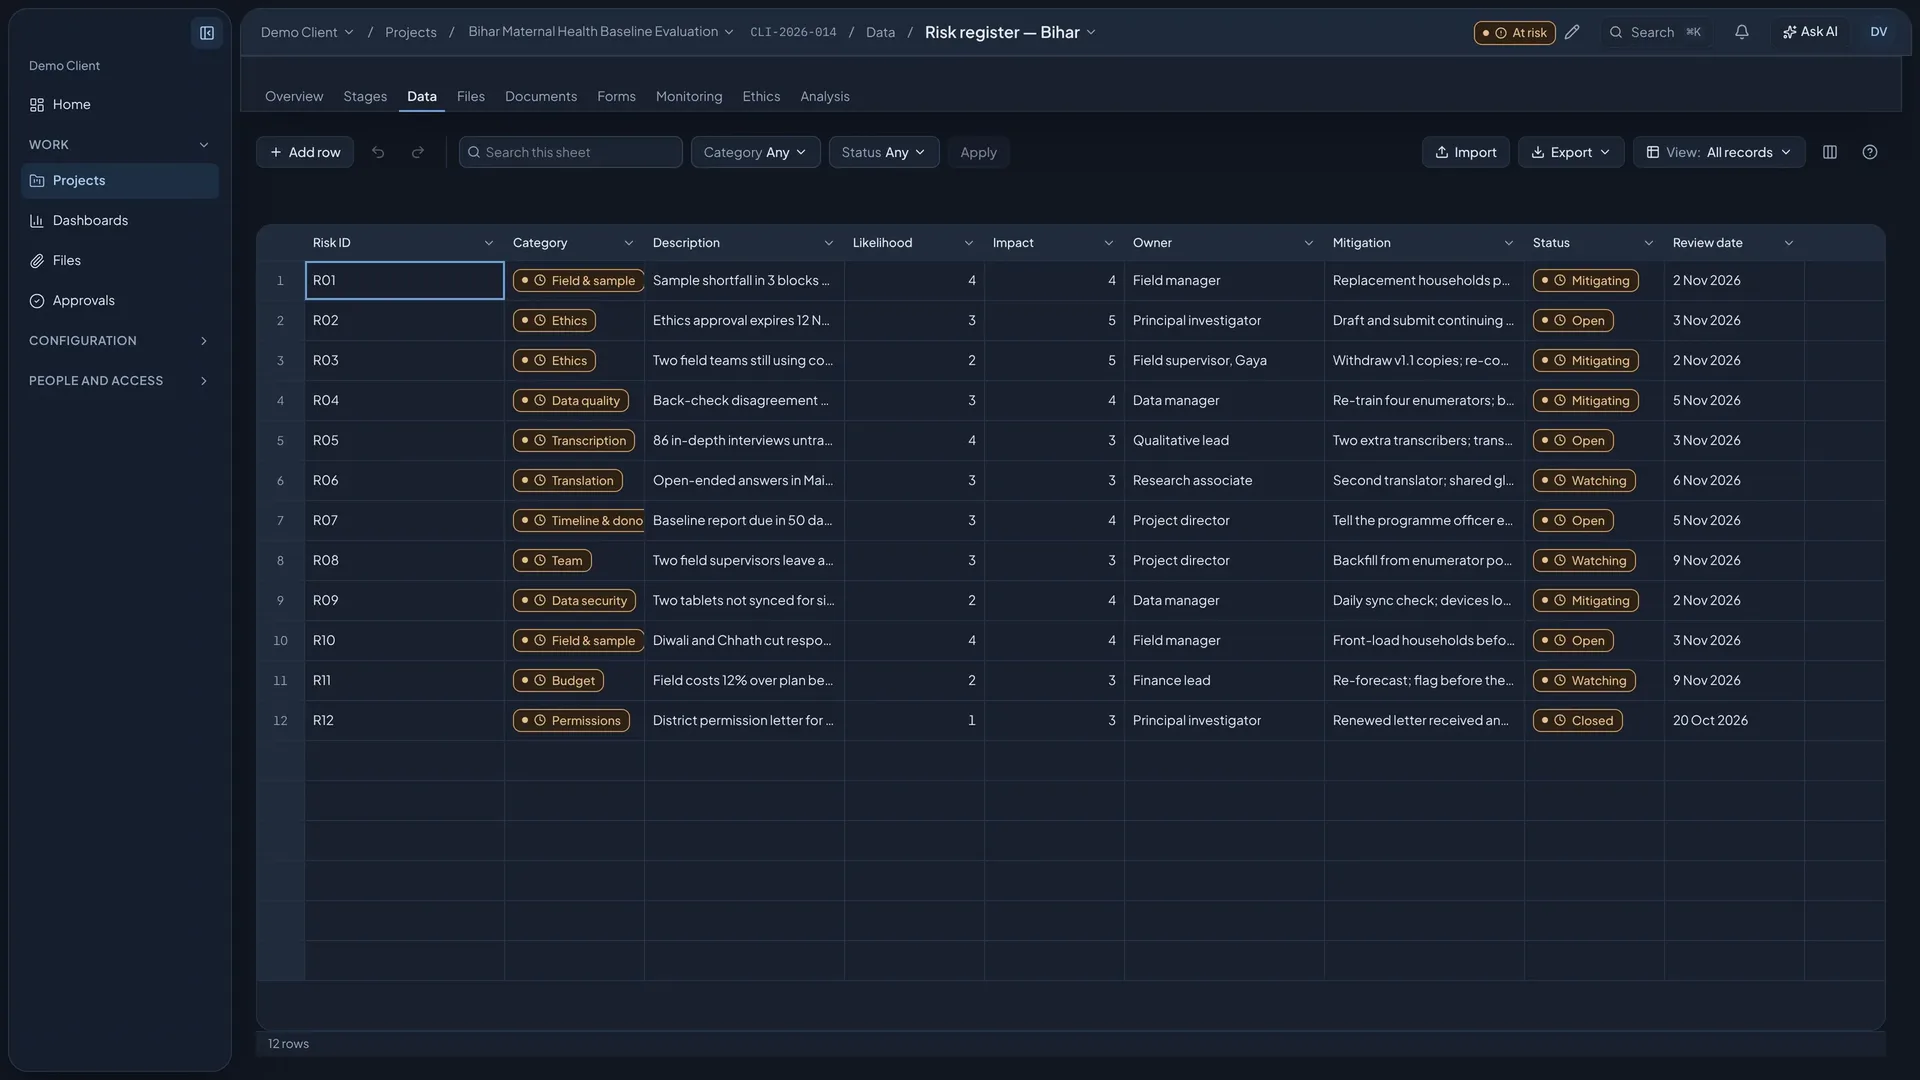This screenshot has width=1920, height=1080.
Task: Collapse the WORK section
Action: coord(120,145)
